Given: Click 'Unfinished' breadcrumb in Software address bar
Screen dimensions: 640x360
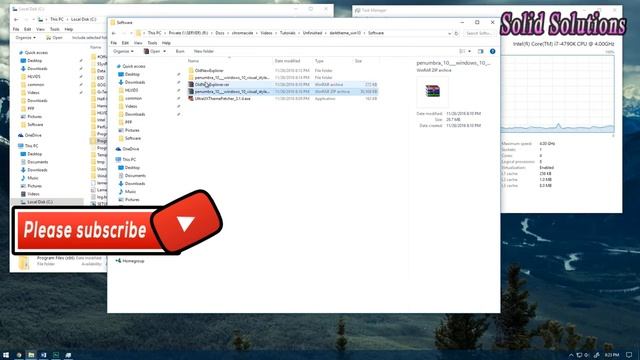Looking at the screenshot, I should tap(312, 33).
